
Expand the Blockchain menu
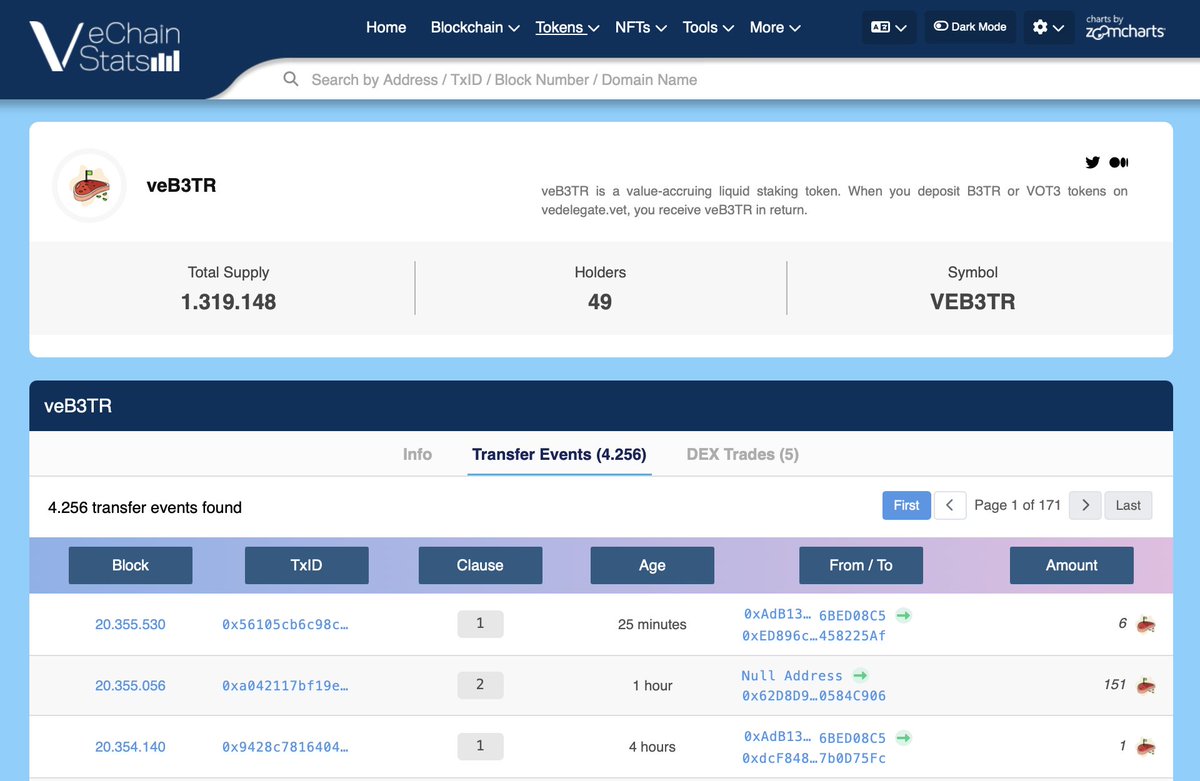475,27
